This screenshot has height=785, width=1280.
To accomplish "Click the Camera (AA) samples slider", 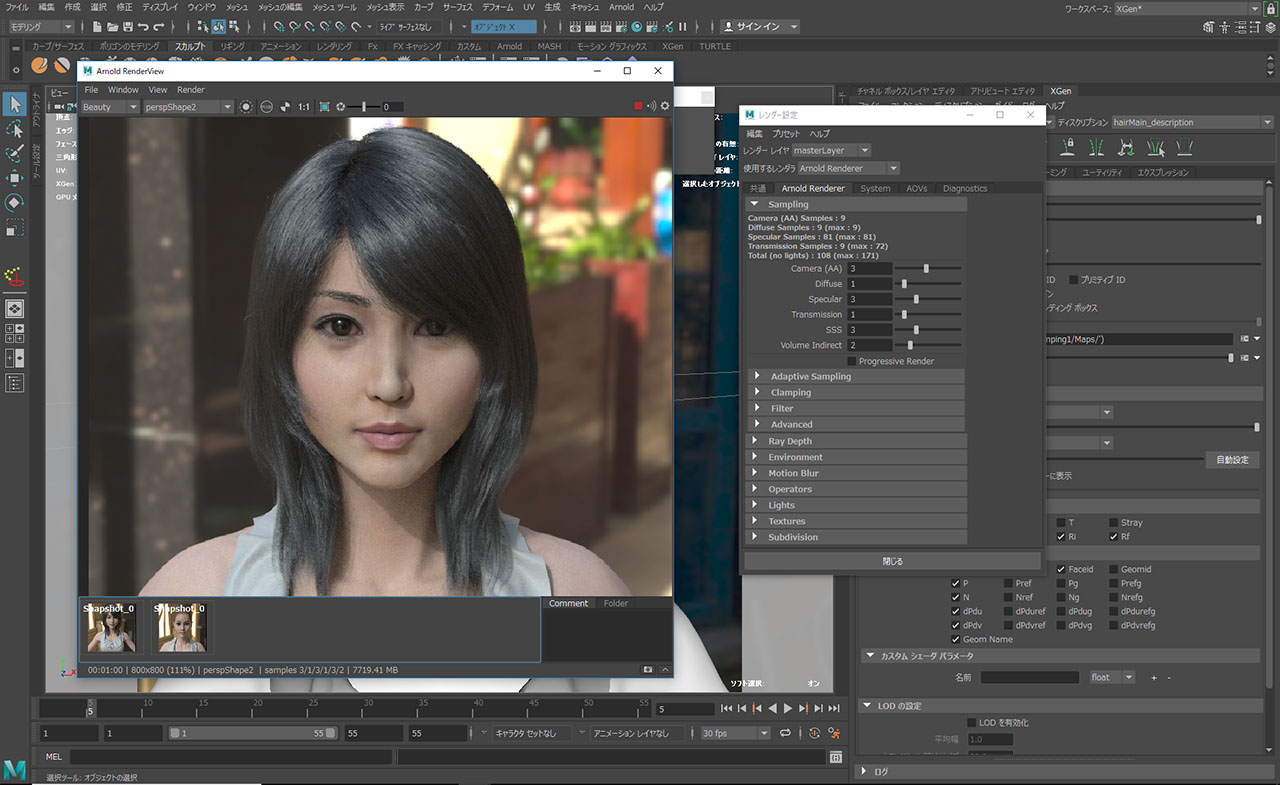I will (927, 268).
